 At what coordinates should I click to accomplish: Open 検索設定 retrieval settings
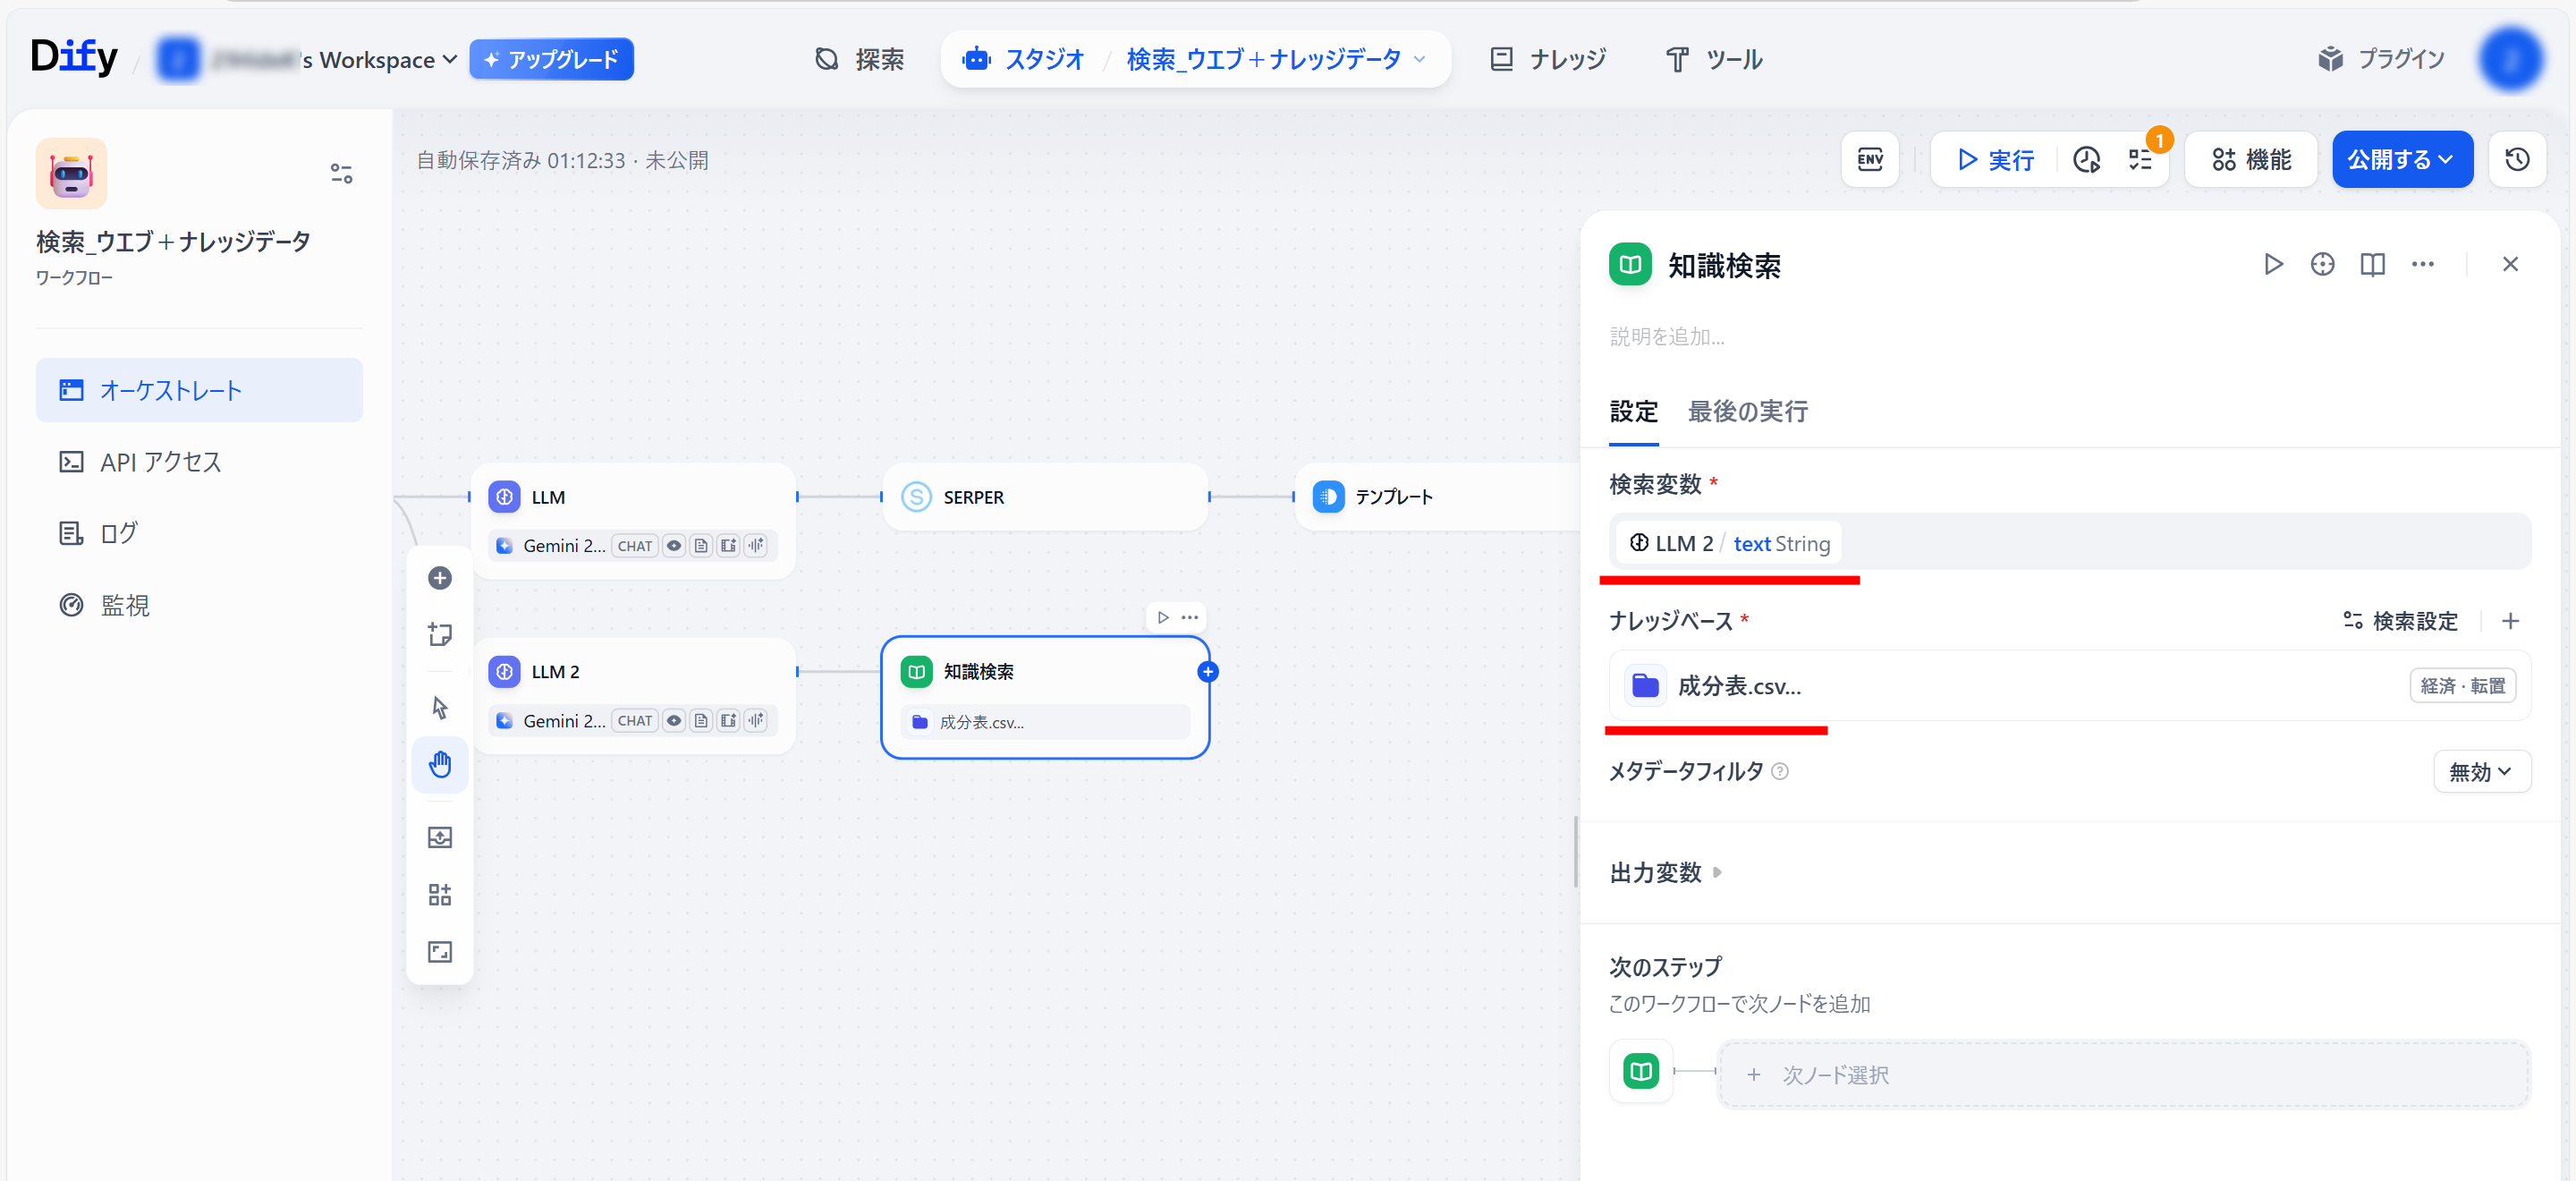click(x=2400, y=621)
